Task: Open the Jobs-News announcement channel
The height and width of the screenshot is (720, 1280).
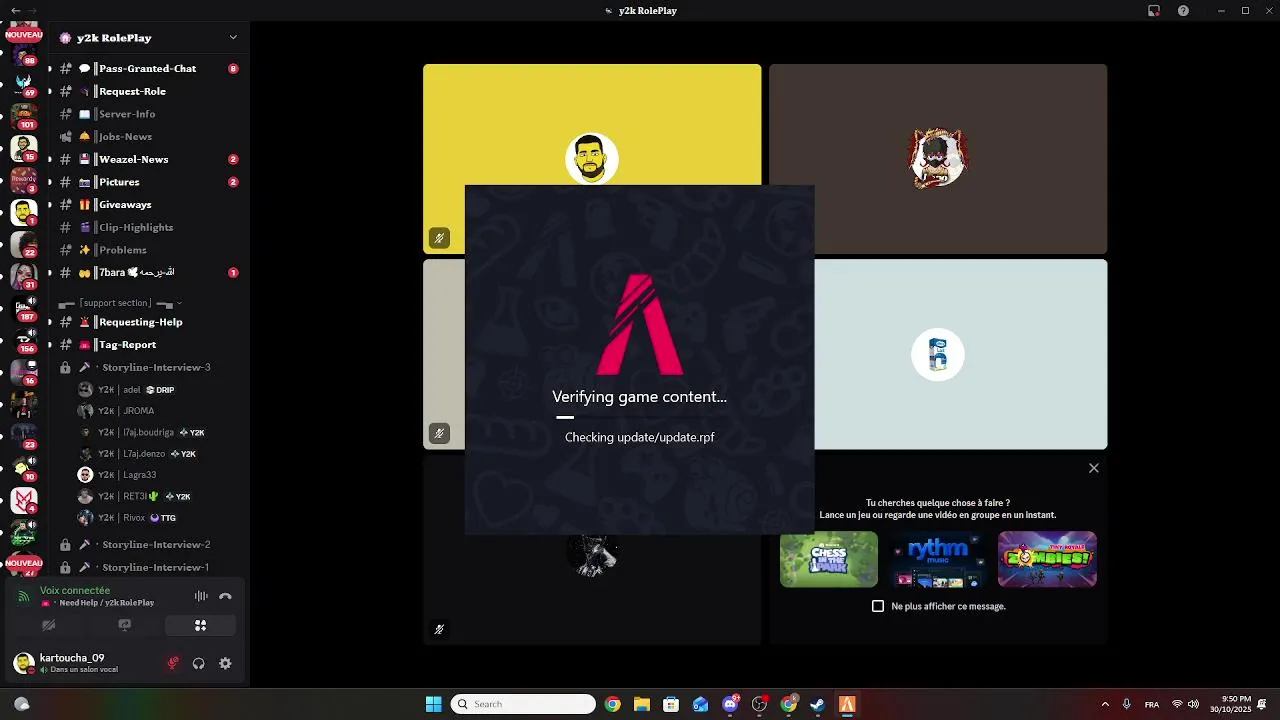Action: pyautogui.click(x=147, y=136)
